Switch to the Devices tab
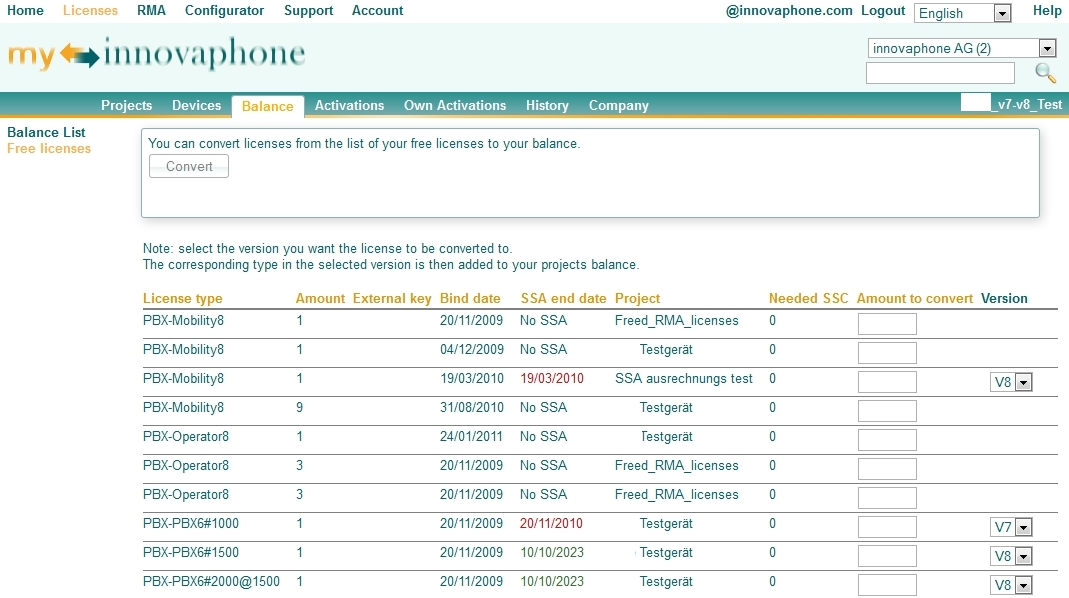 pos(196,105)
